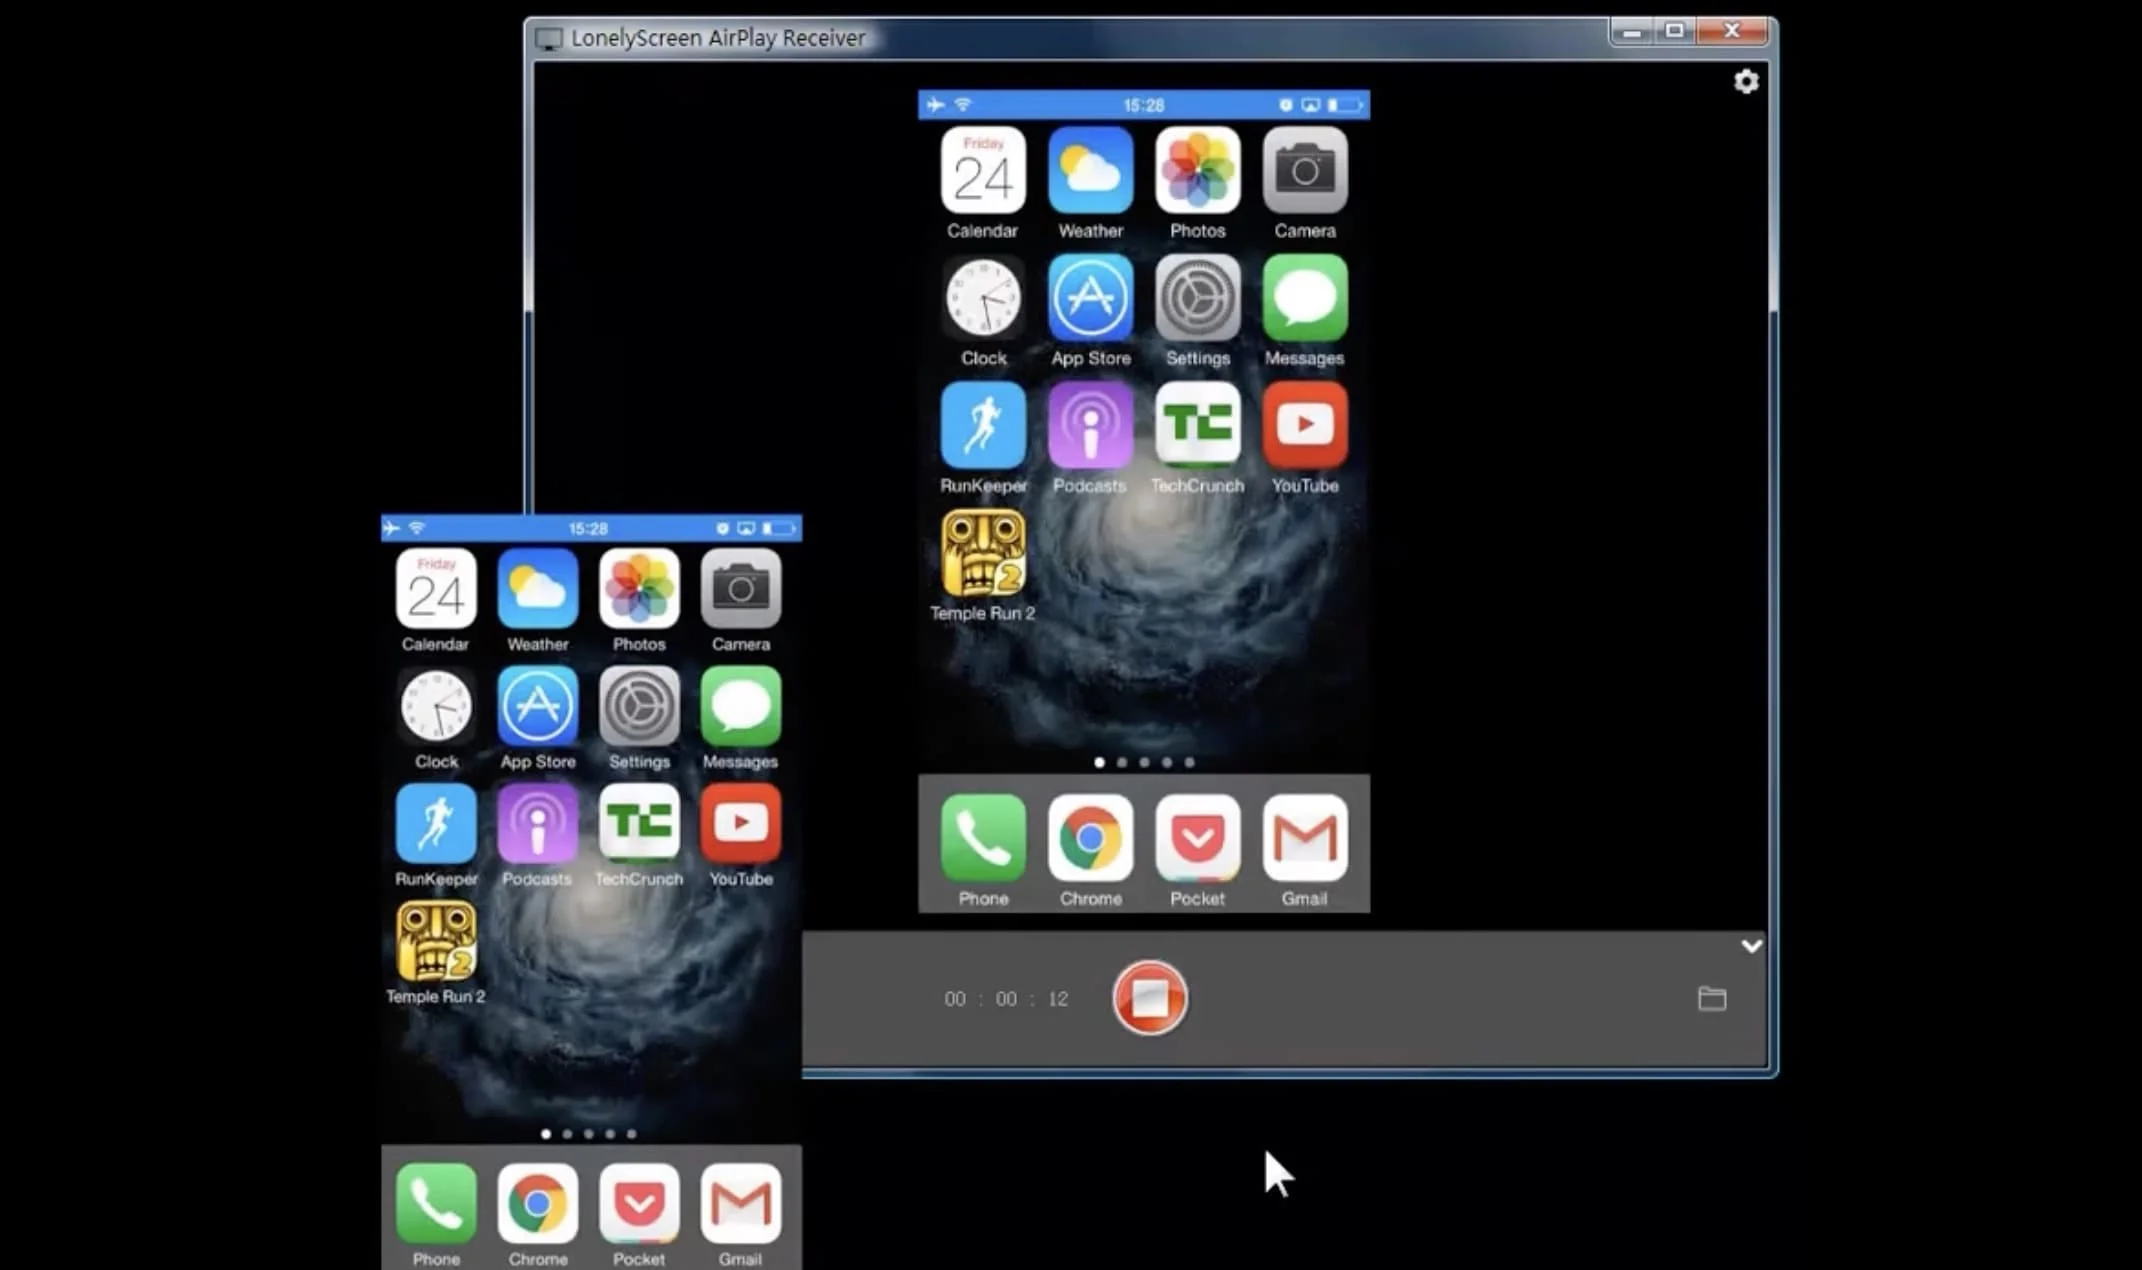Tap Phone dock icon in LonelyScreen window
The height and width of the screenshot is (1270, 2142).
coord(983,838)
